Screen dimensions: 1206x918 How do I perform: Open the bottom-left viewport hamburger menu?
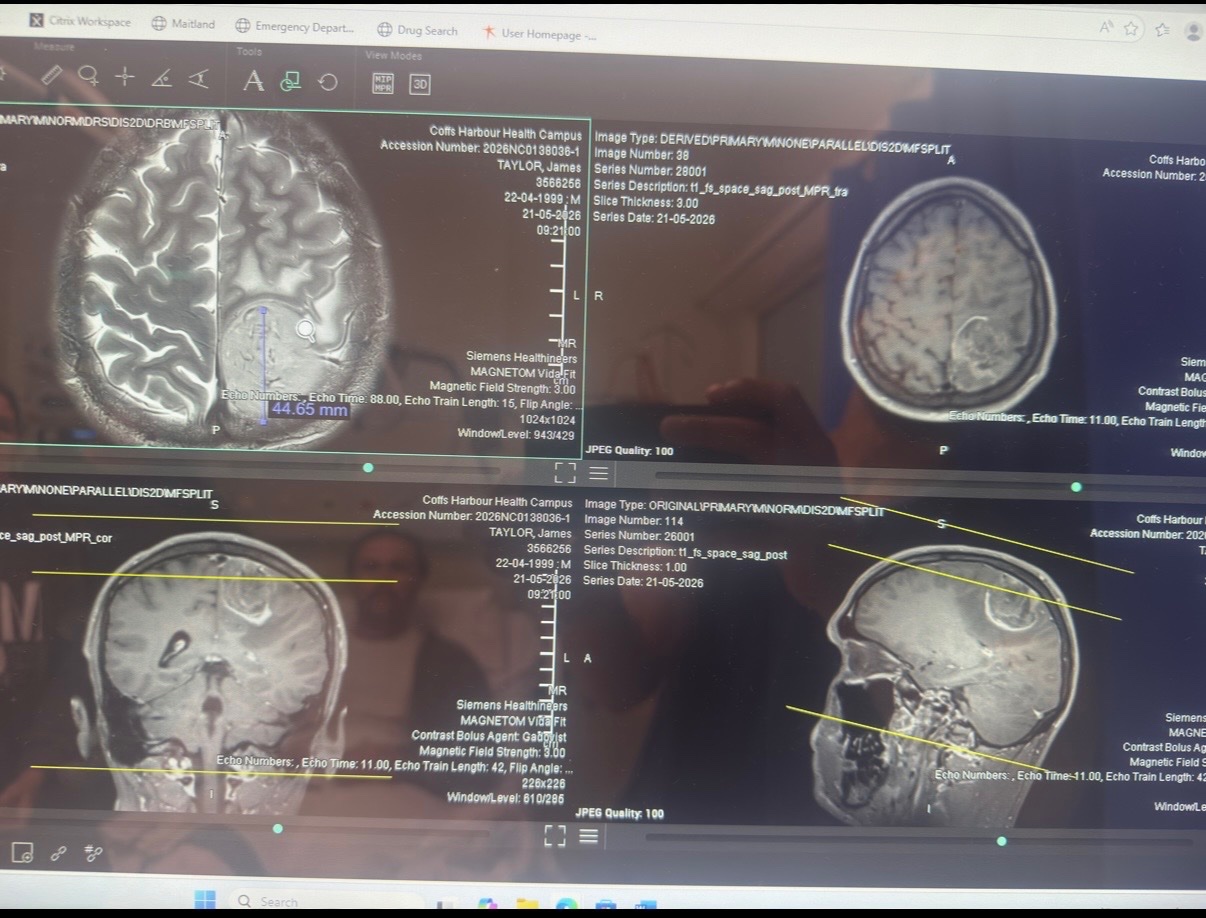click(x=589, y=835)
